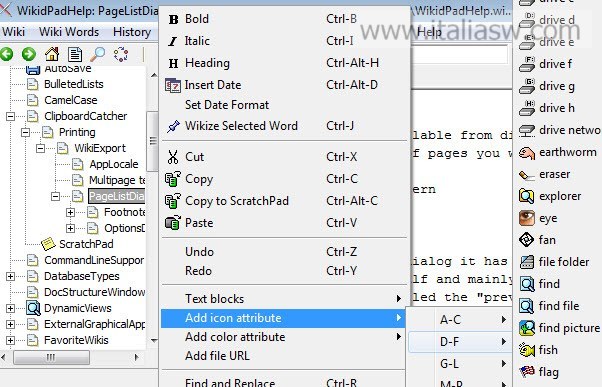Expand the DynamicViews tree node
Image resolution: width=602 pixels, height=387 pixels.
11,308
